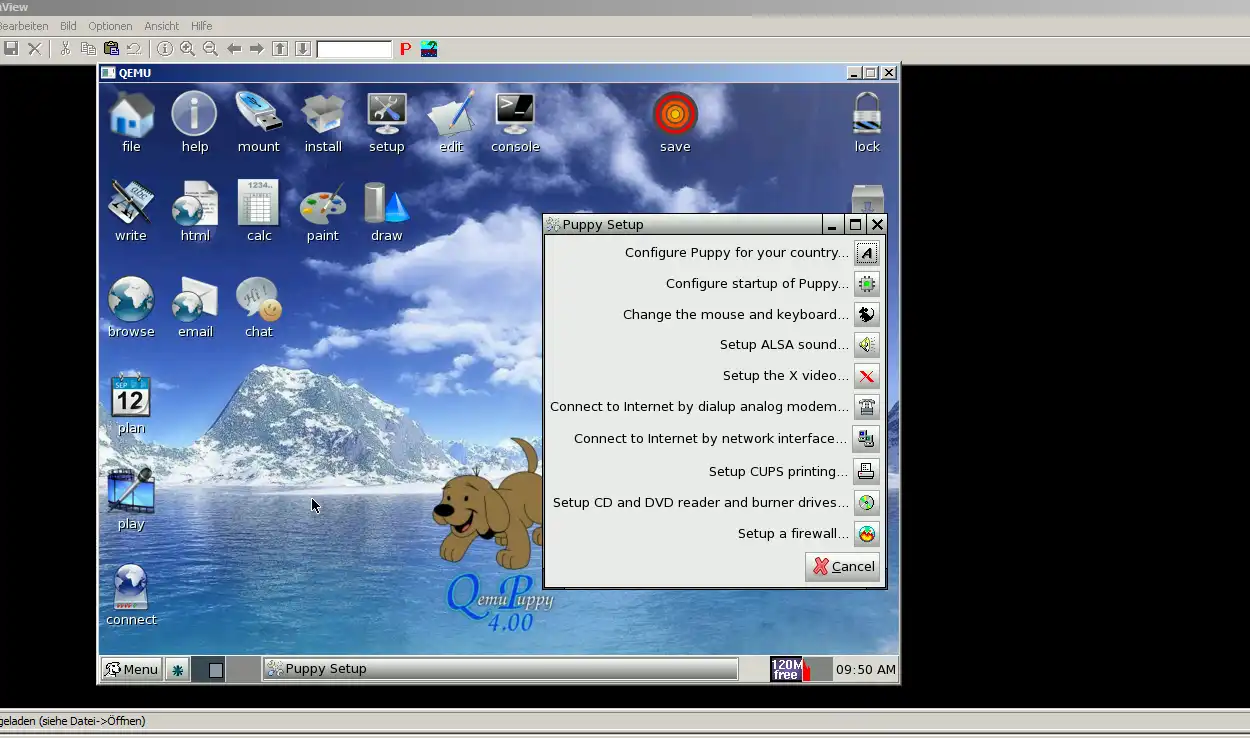1250x738 pixels.
Task: Open the email desktop icon
Action: pyautogui.click(x=195, y=308)
